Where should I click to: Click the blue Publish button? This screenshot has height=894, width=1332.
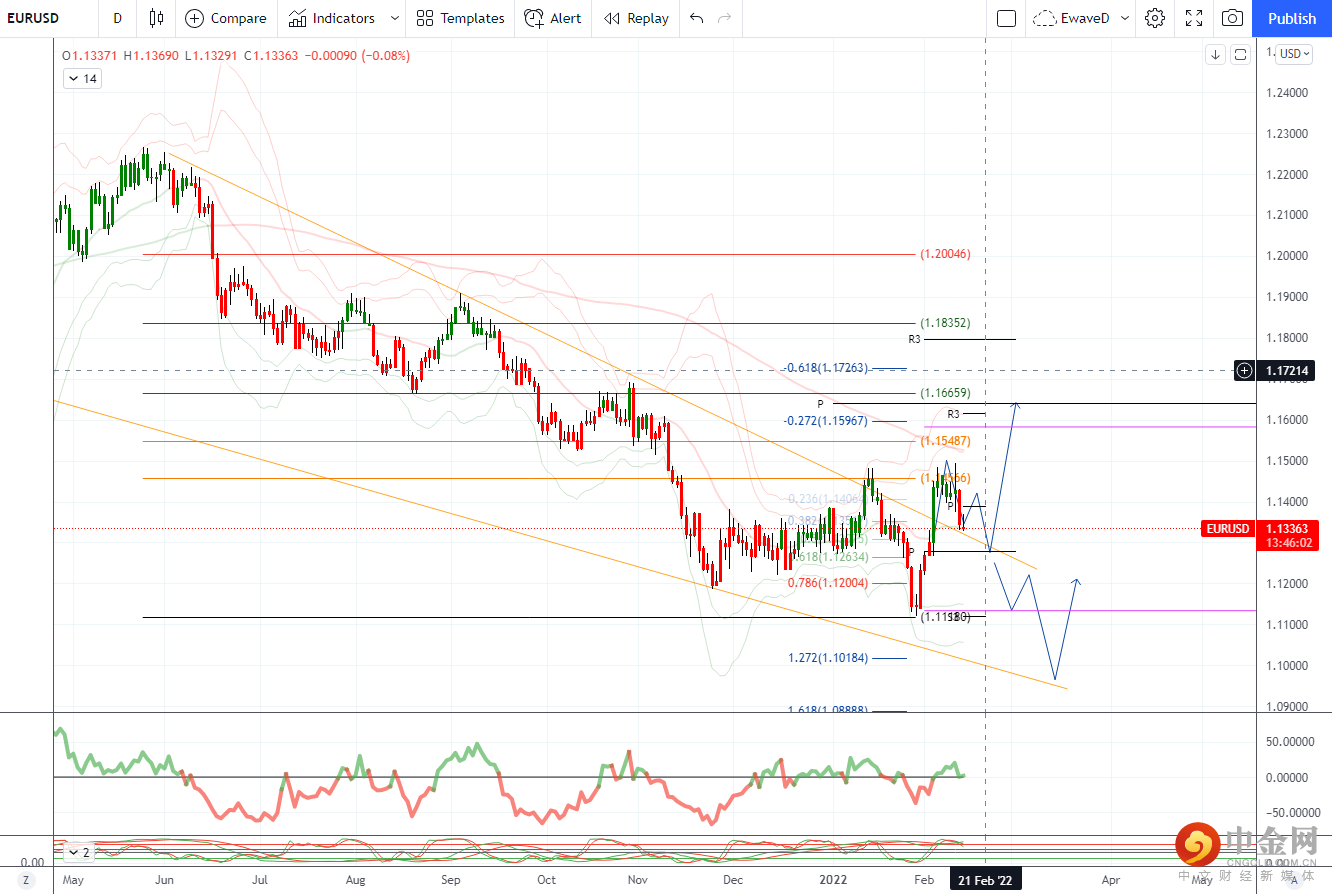point(1292,18)
